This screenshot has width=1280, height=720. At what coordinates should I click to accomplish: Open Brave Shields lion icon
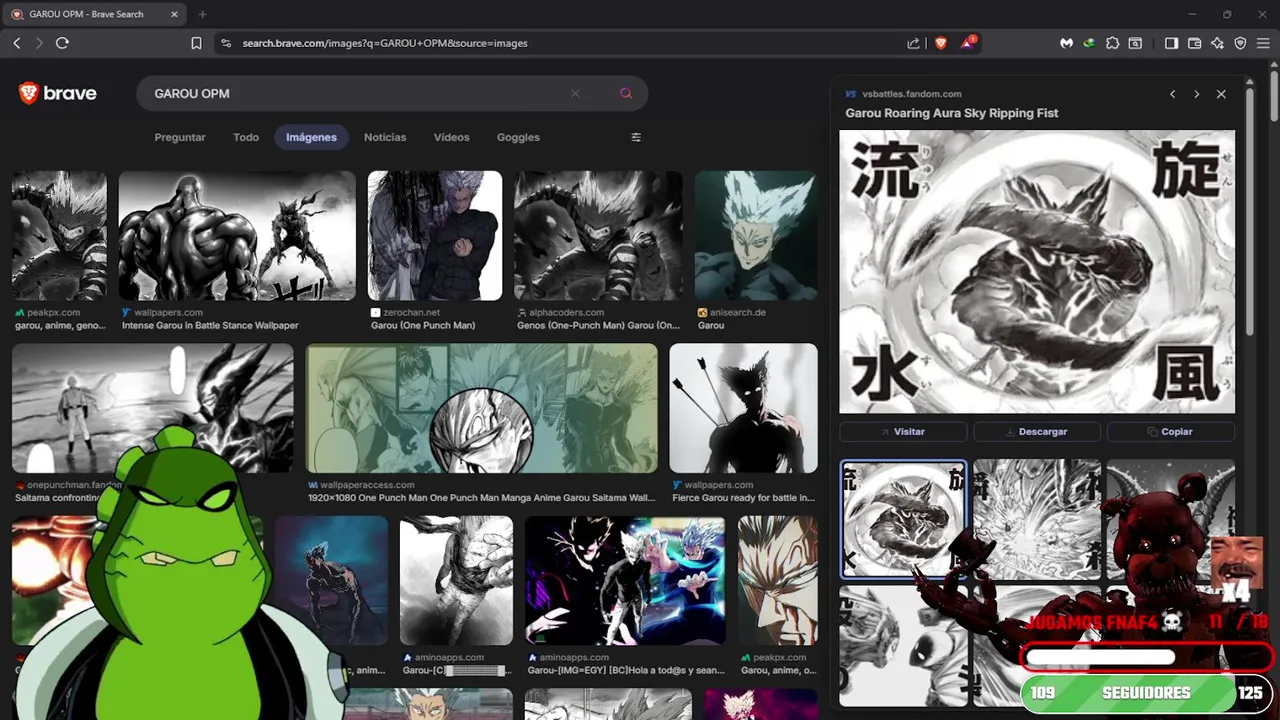pos(940,43)
